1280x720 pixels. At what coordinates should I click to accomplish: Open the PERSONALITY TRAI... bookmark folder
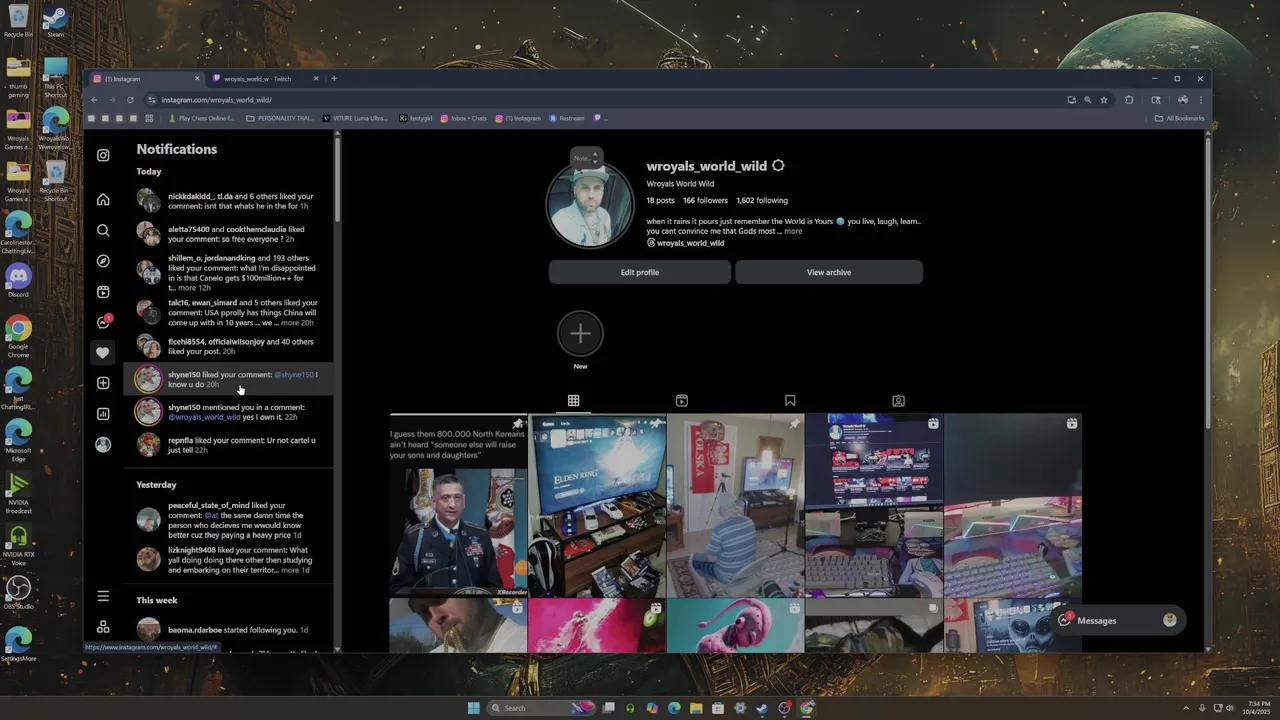point(280,118)
